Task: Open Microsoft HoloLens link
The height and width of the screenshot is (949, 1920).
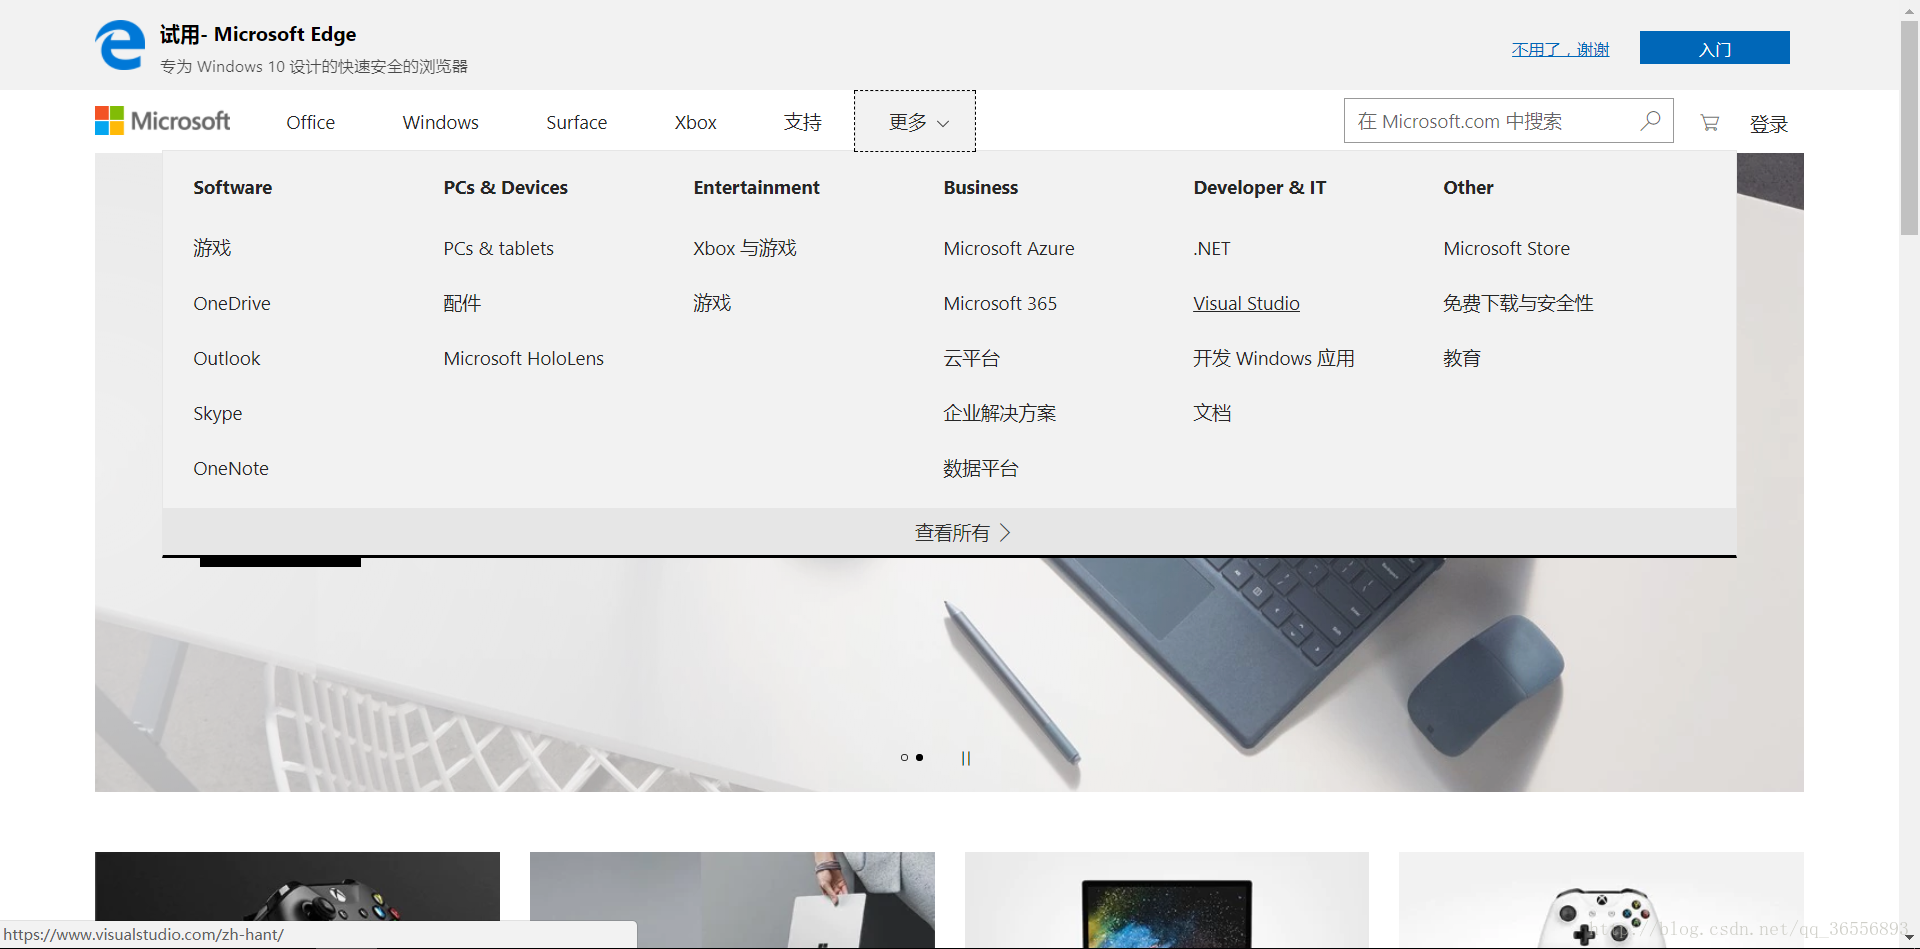Action: [x=524, y=358]
